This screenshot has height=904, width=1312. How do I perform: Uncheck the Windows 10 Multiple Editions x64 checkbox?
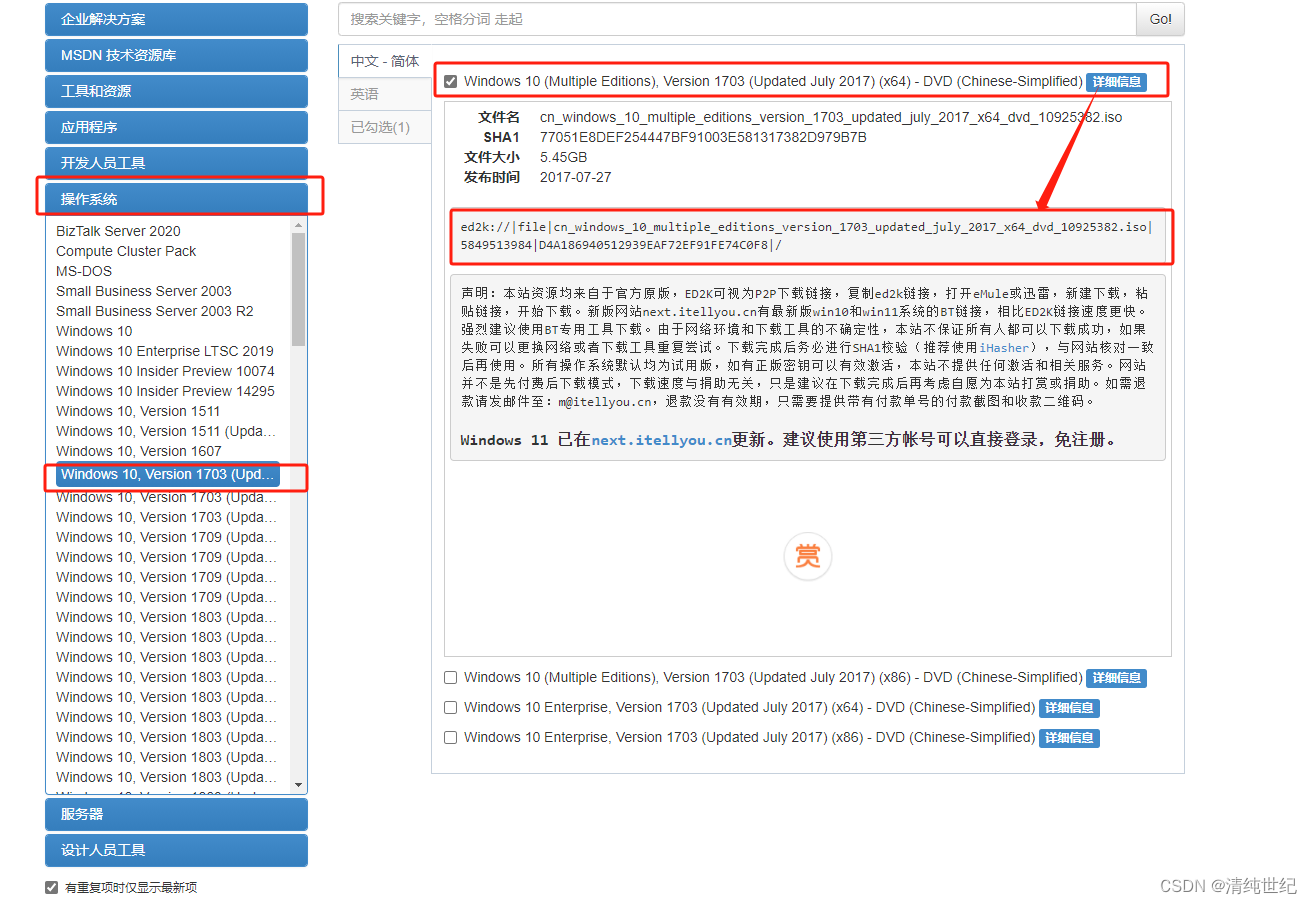[x=451, y=81]
